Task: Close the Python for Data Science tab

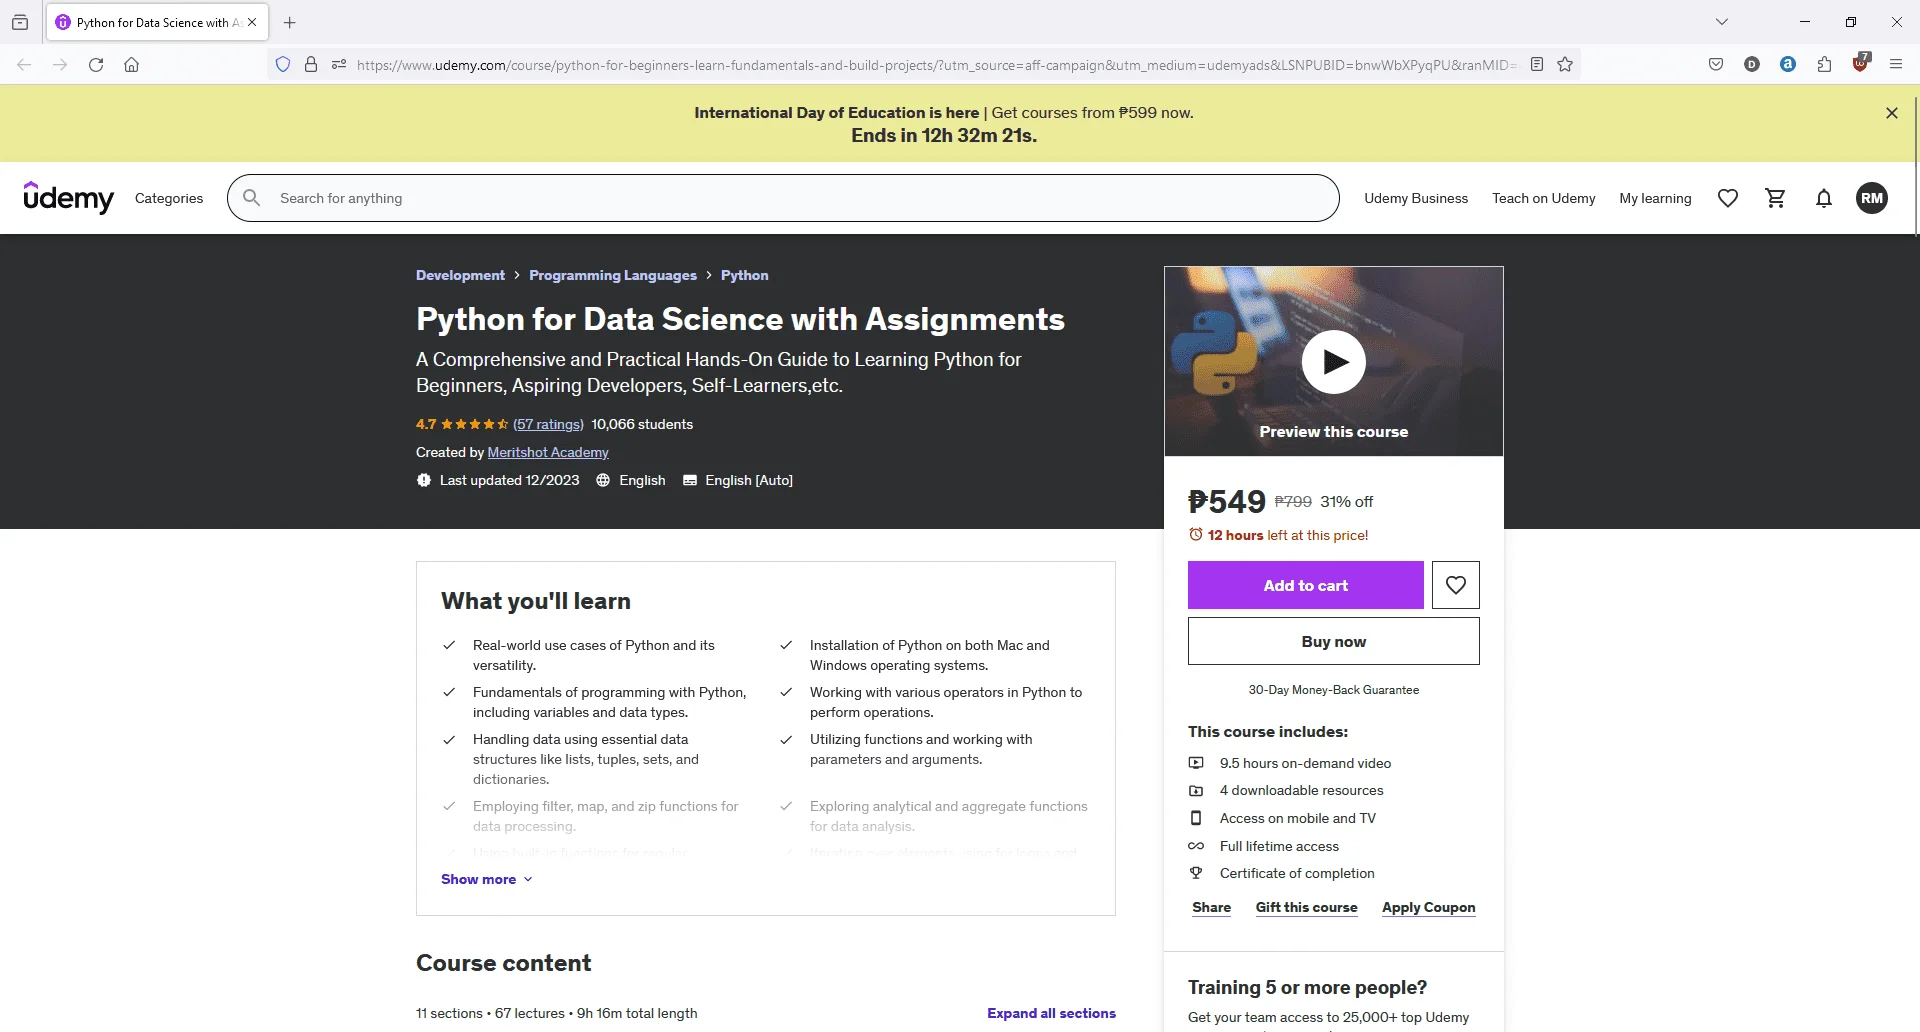Action: coord(252,22)
